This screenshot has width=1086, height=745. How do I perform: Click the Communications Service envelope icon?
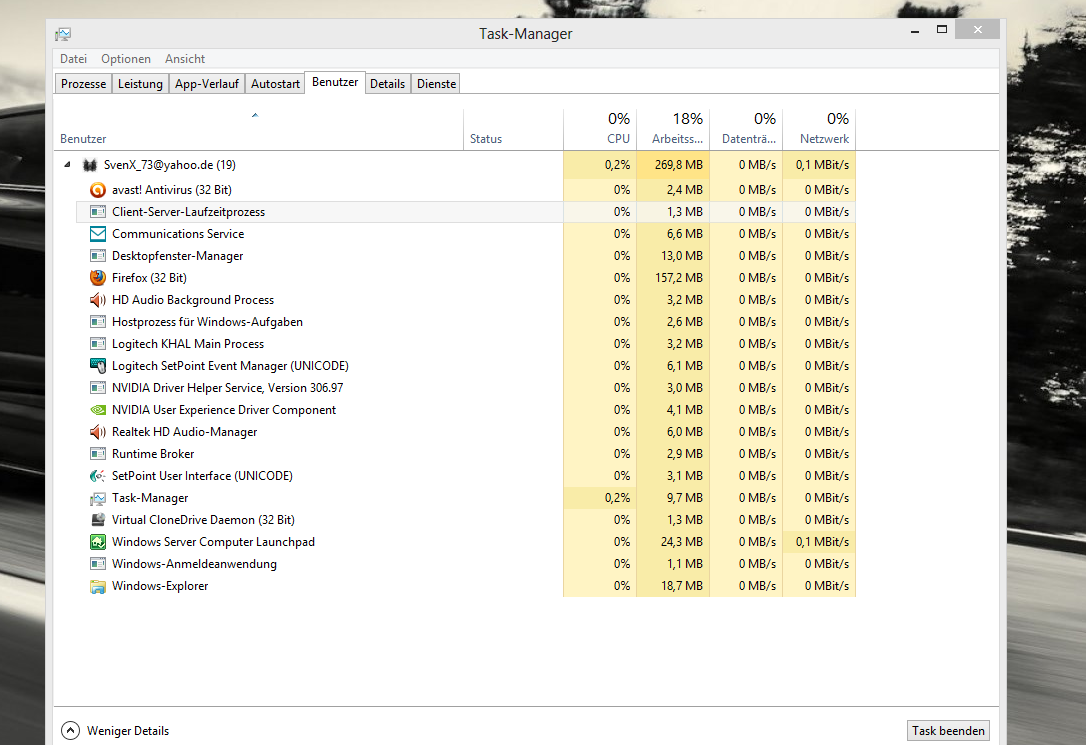coord(98,234)
